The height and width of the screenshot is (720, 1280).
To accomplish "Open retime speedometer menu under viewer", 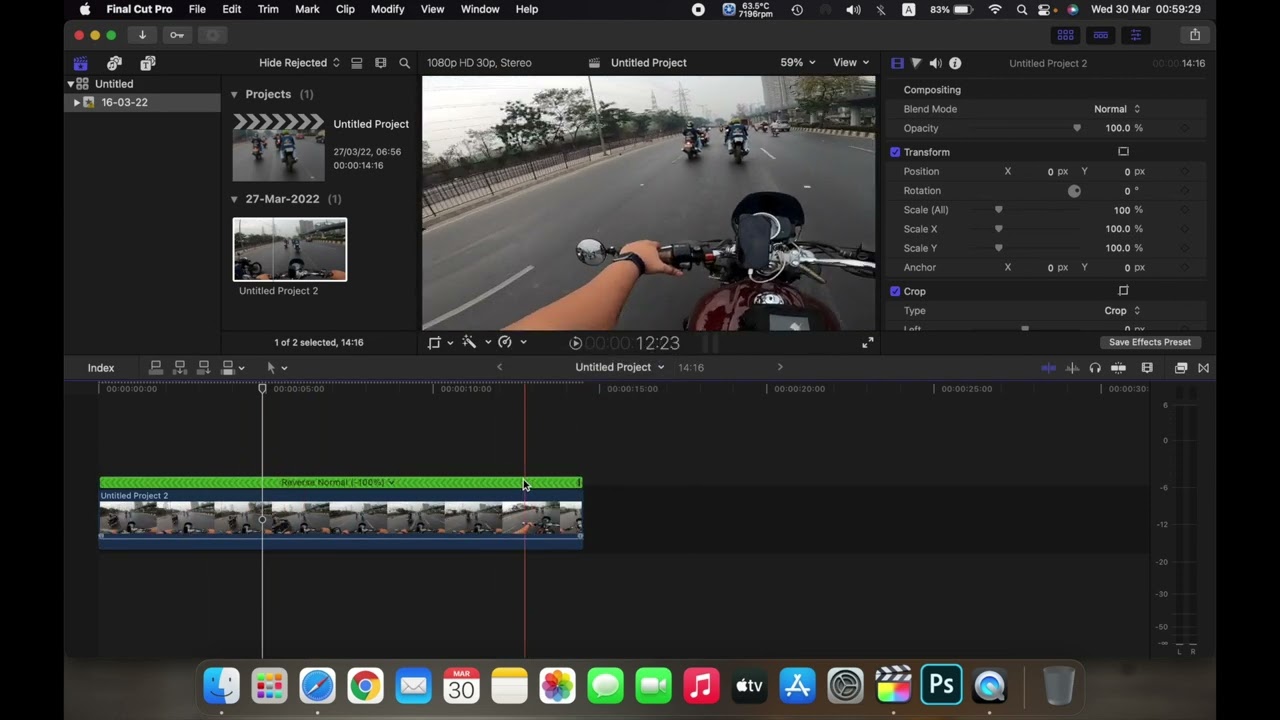I will [505, 342].
